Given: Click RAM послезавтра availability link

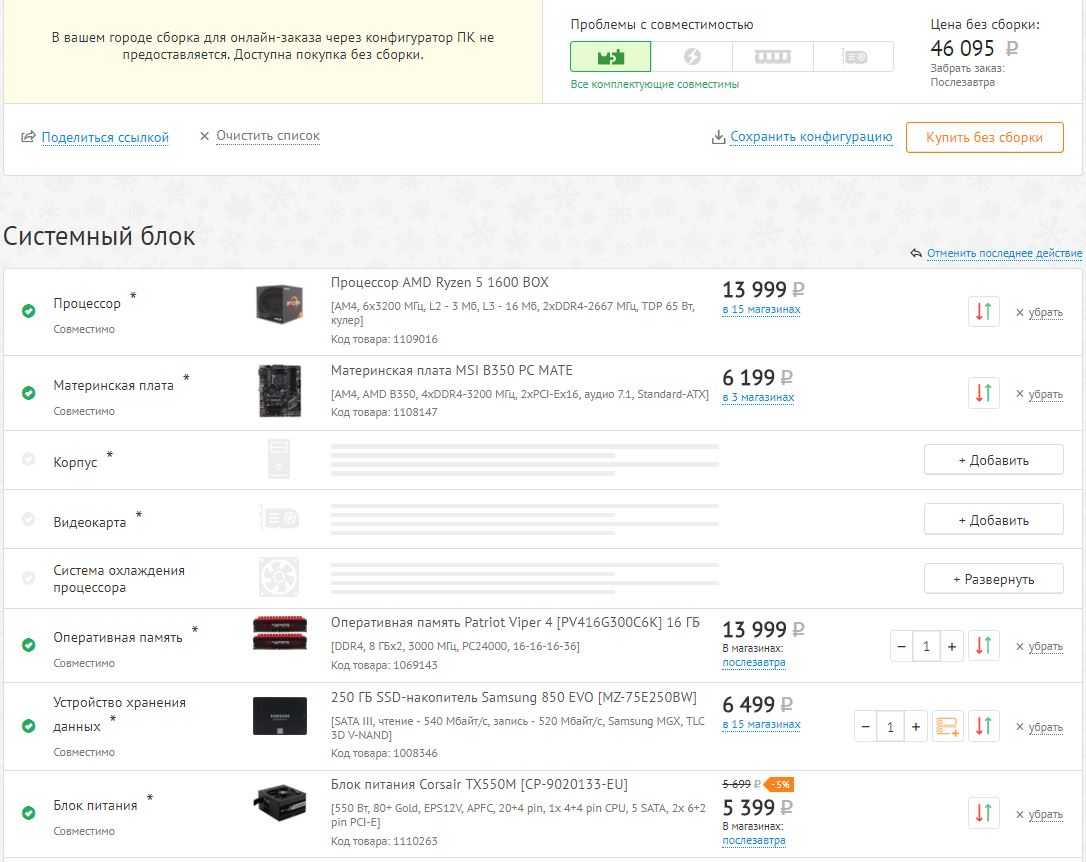Looking at the screenshot, I should point(754,662).
